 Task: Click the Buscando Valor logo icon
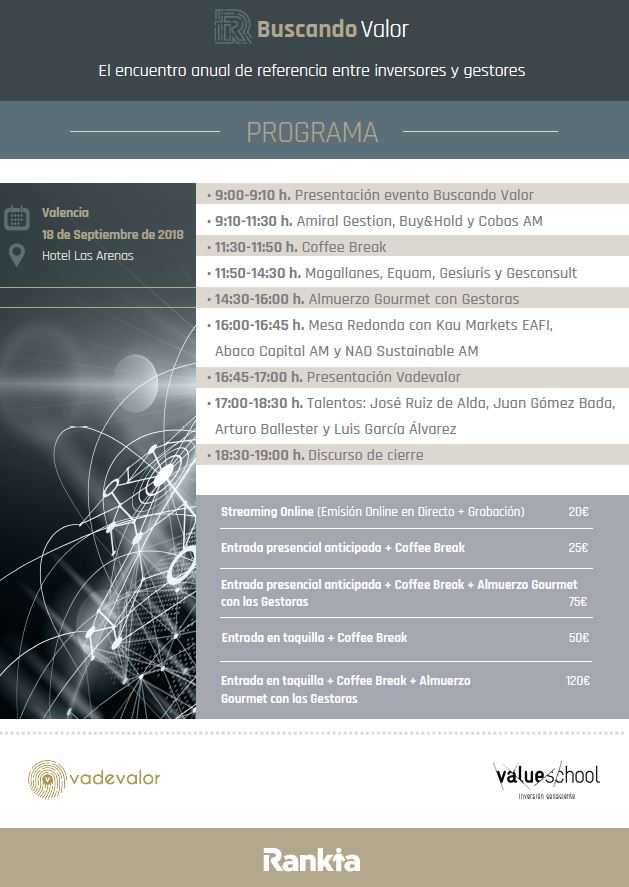pyautogui.click(x=233, y=27)
